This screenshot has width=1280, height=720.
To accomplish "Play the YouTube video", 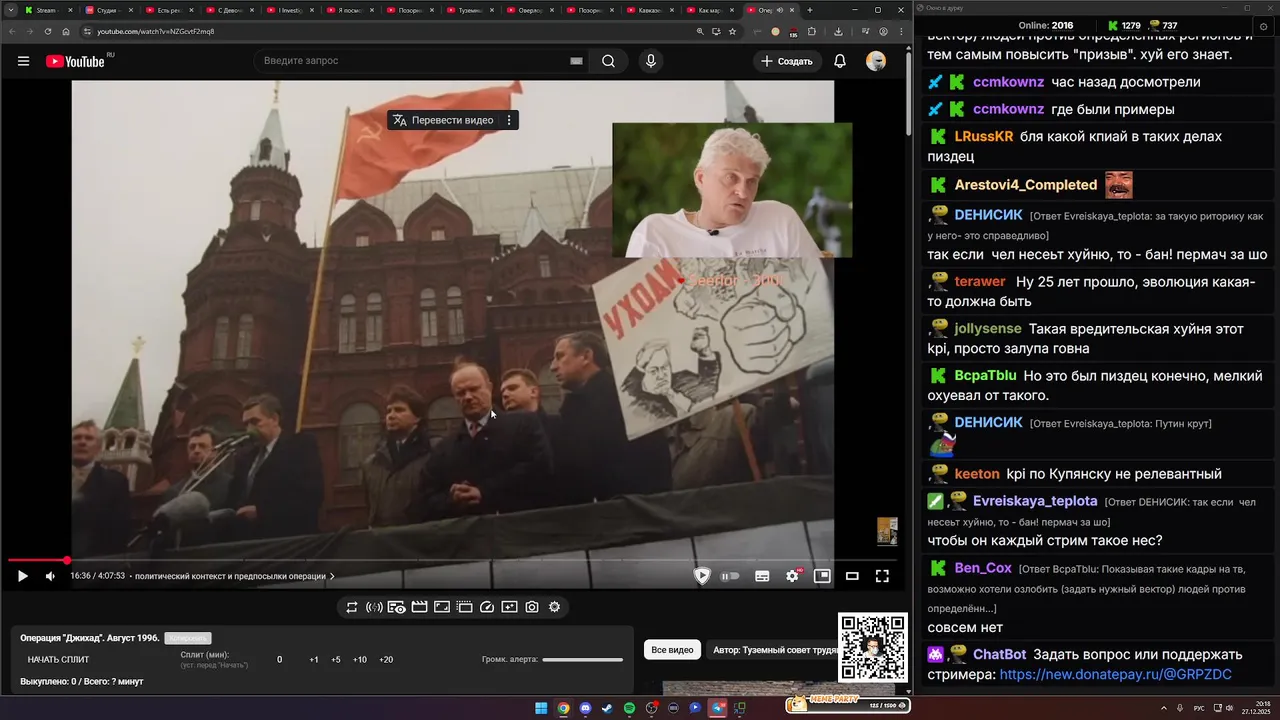I will click(x=22, y=576).
